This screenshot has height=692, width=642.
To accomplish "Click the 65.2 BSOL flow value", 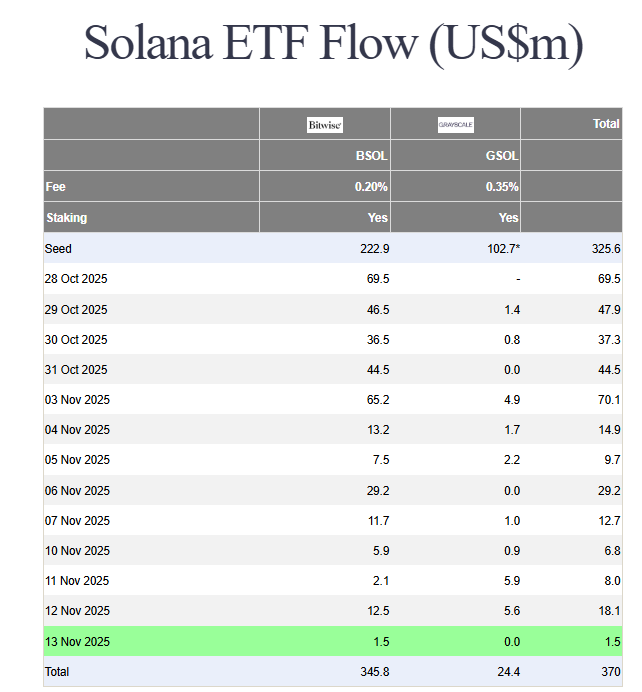I will (377, 399).
